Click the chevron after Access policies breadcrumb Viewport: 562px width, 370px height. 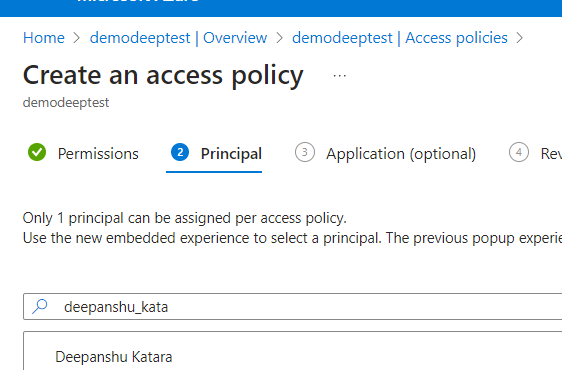tap(519, 38)
